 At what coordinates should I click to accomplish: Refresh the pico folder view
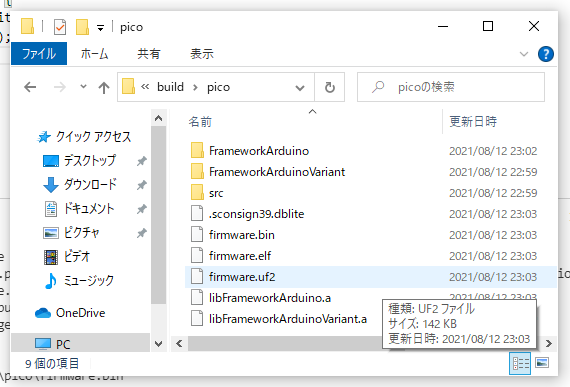(x=329, y=87)
